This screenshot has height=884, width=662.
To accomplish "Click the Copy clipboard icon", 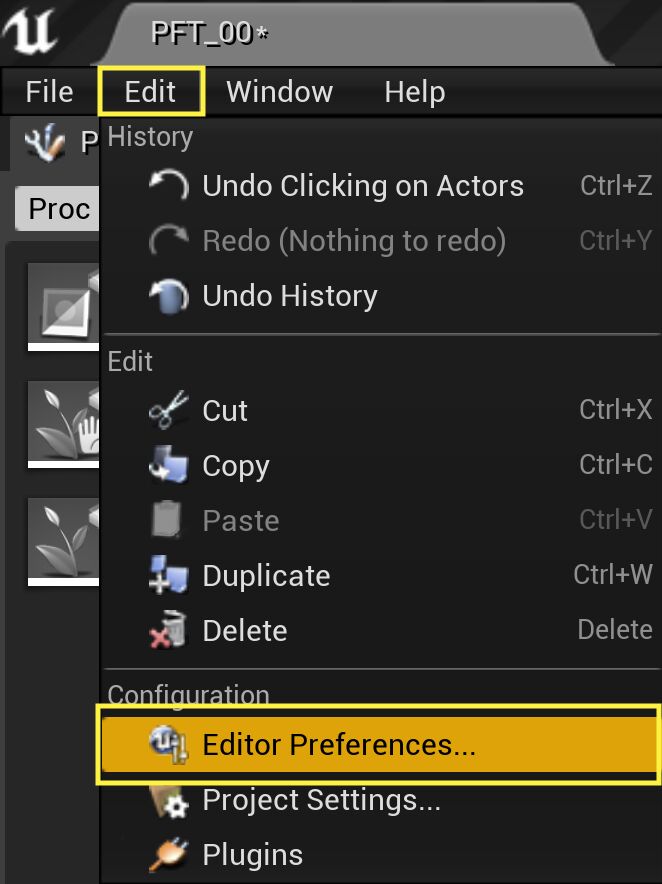I will point(168,464).
